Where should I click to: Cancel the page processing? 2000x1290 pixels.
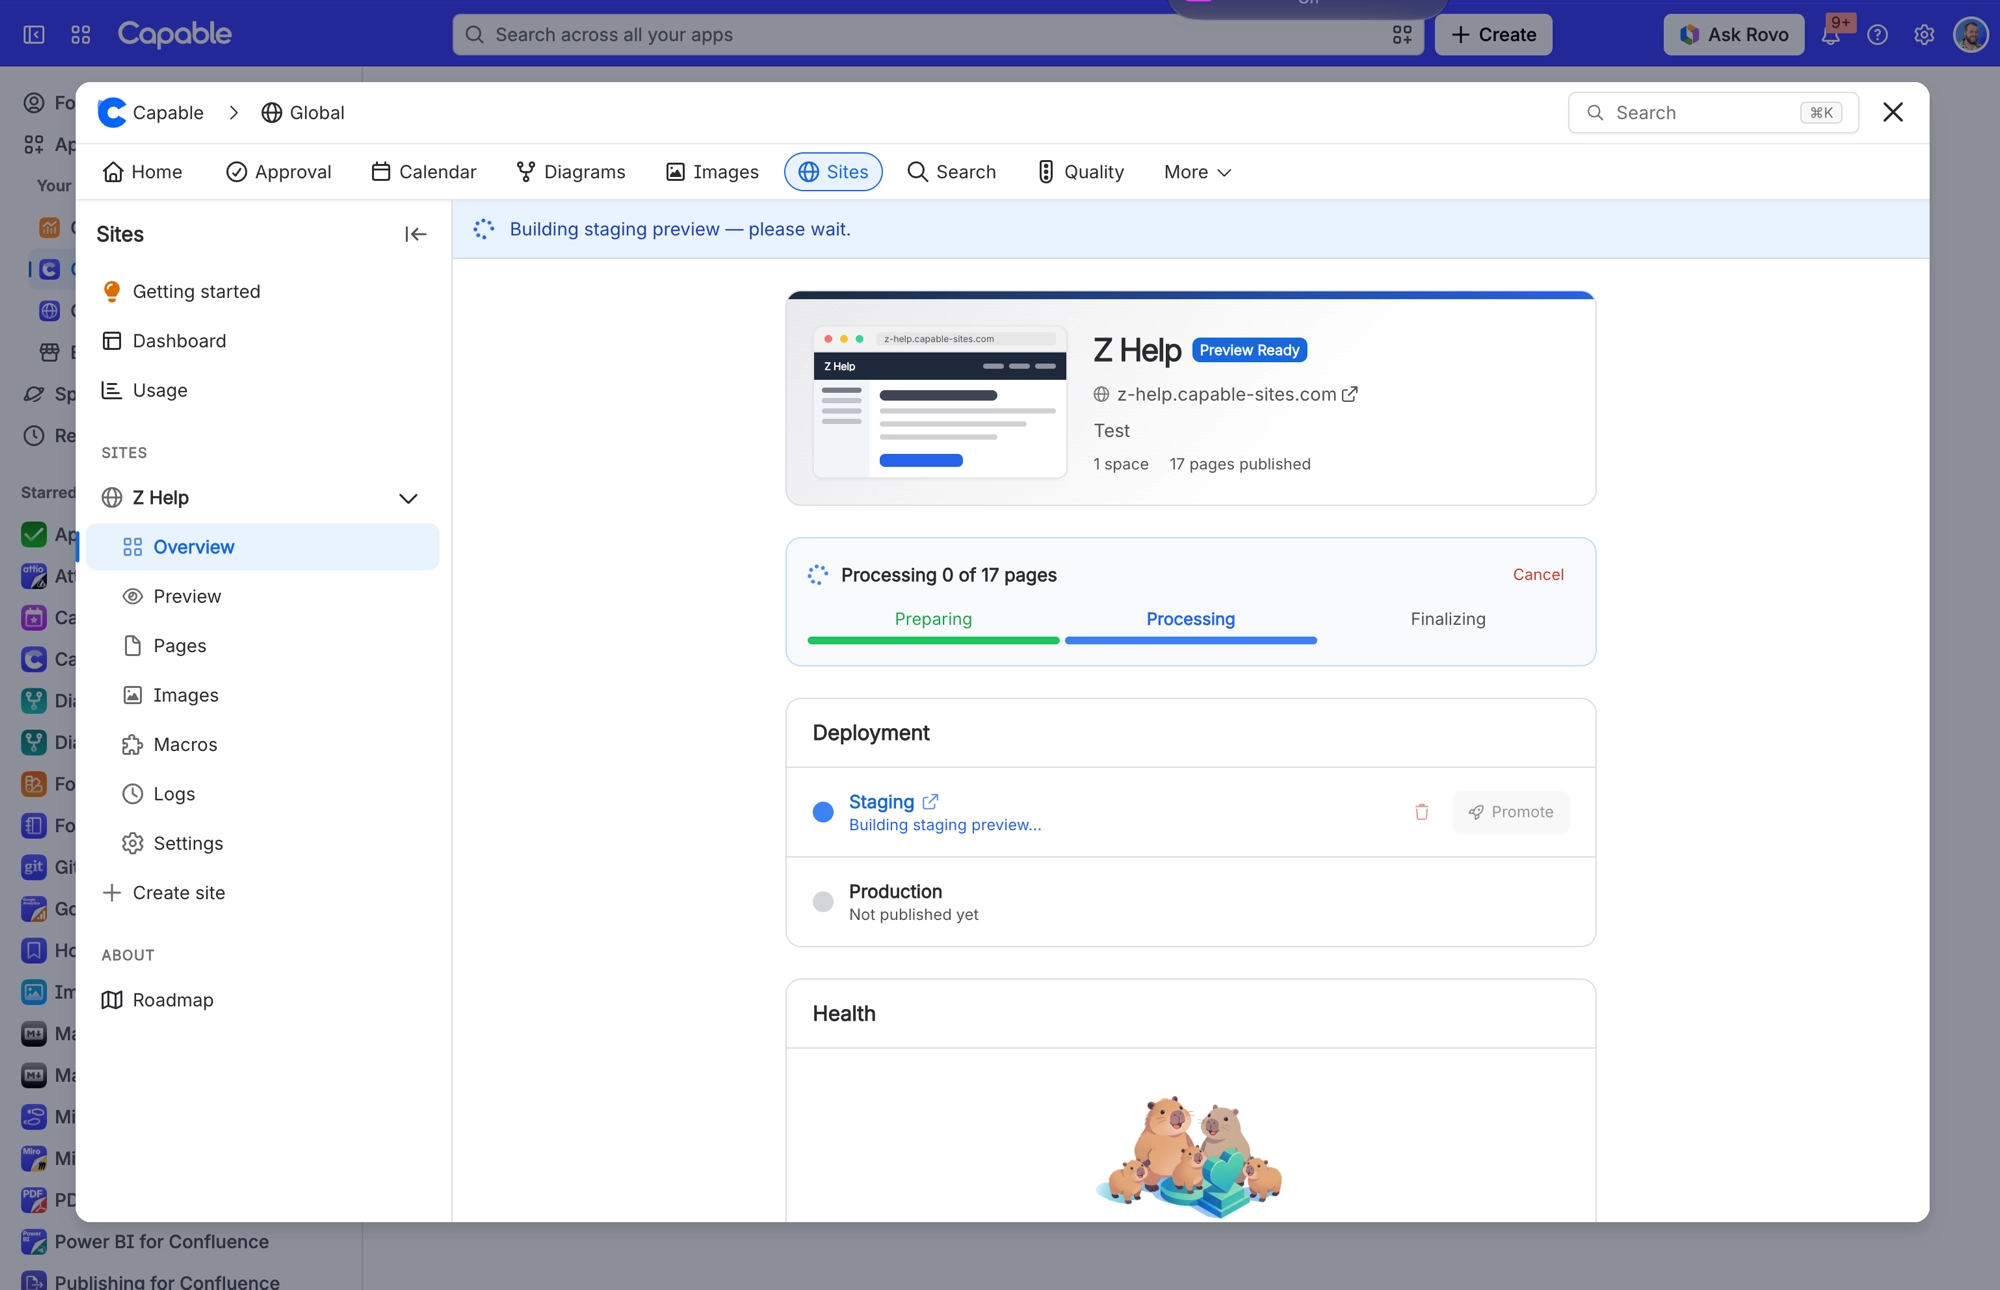click(x=1537, y=575)
